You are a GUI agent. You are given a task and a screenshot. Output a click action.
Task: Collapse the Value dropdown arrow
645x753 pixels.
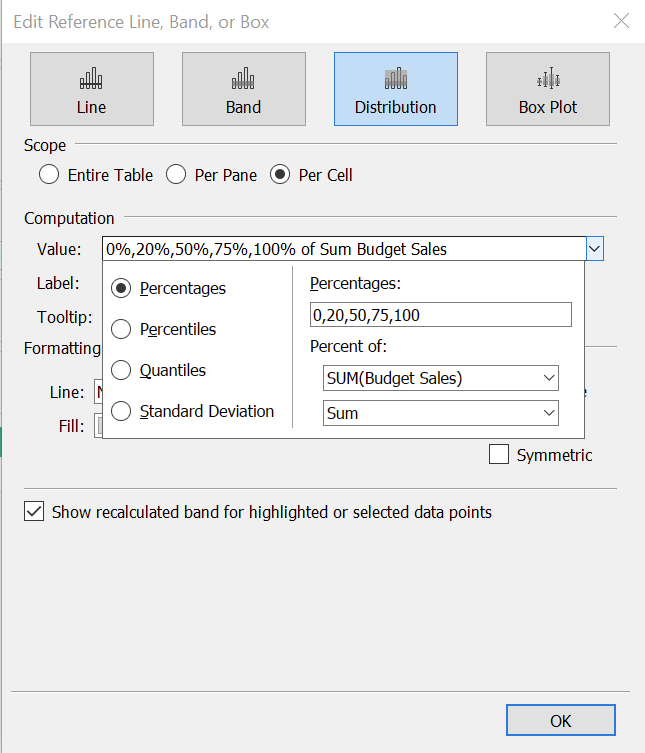[594, 249]
